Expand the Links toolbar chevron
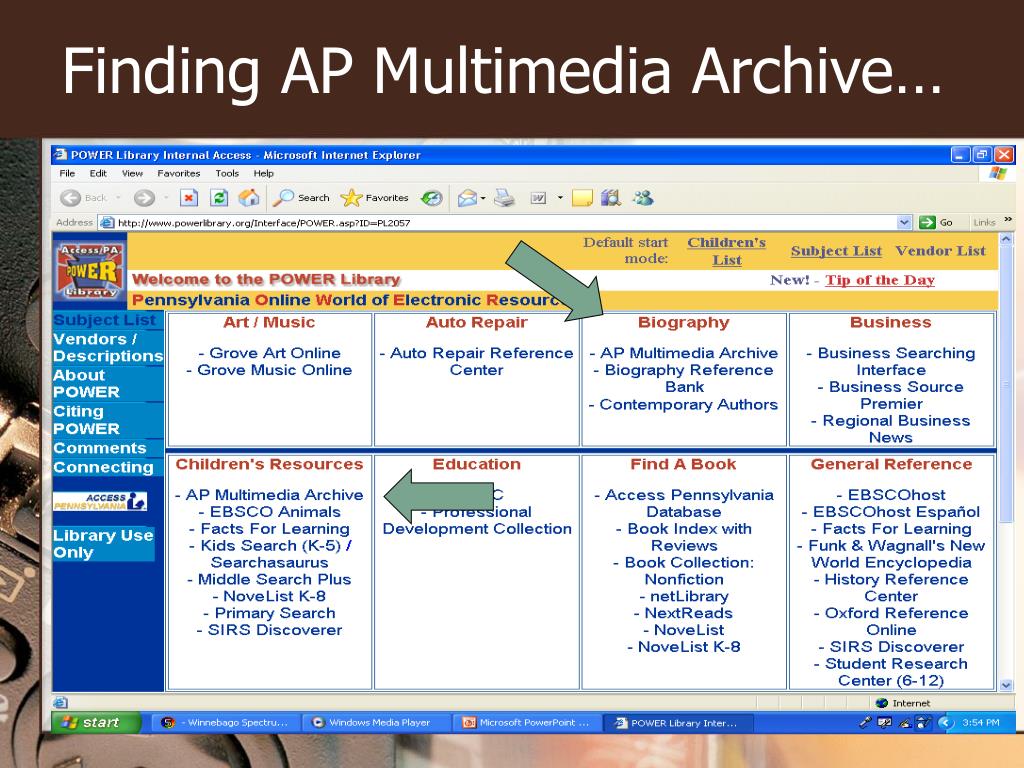The width and height of the screenshot is (1024, 768). coord(1008,220)
